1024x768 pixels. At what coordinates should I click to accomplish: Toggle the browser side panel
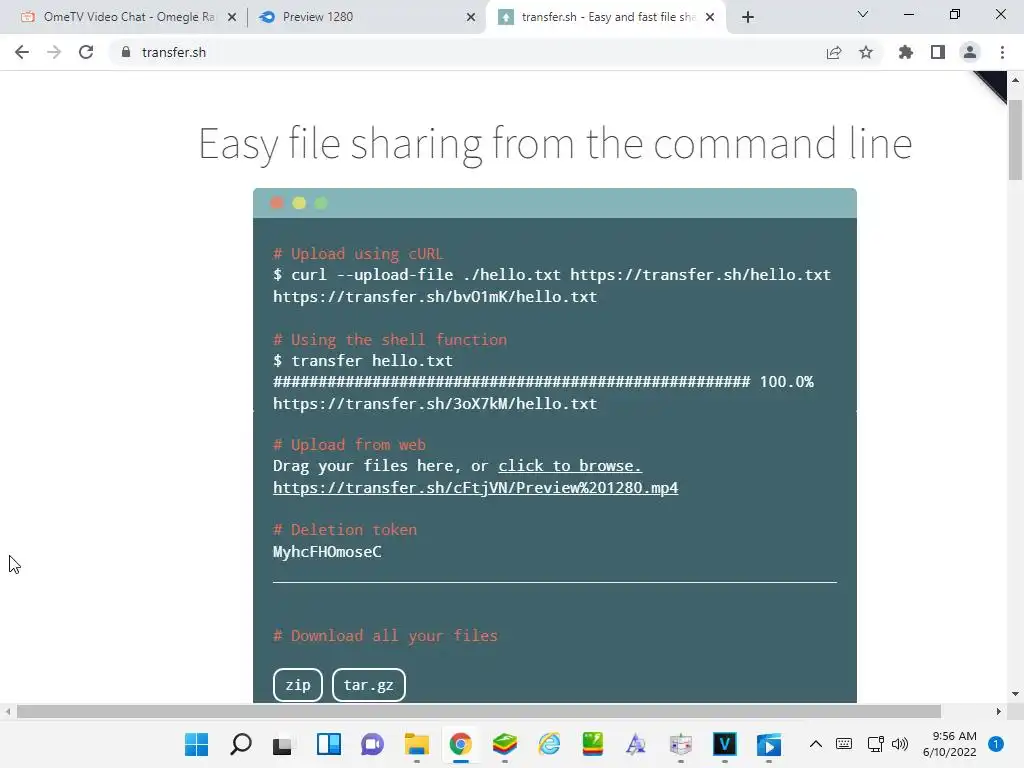[938, 52]
